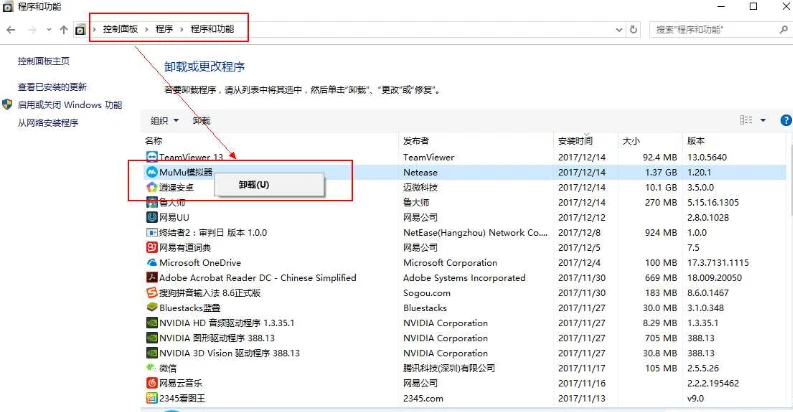Open help via the blue question mark

[786, 120]
